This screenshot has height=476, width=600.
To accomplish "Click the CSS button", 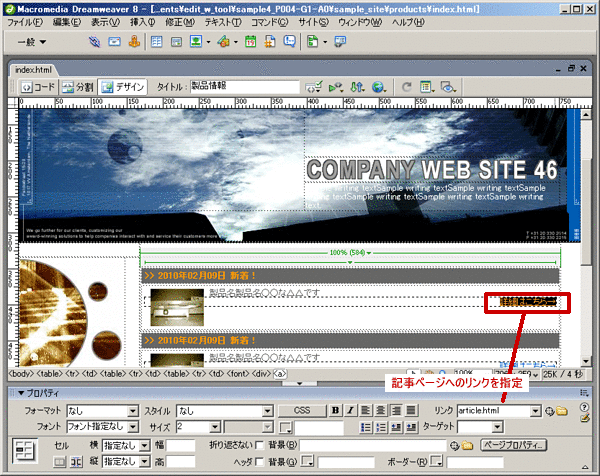I will tap(302, 411).
